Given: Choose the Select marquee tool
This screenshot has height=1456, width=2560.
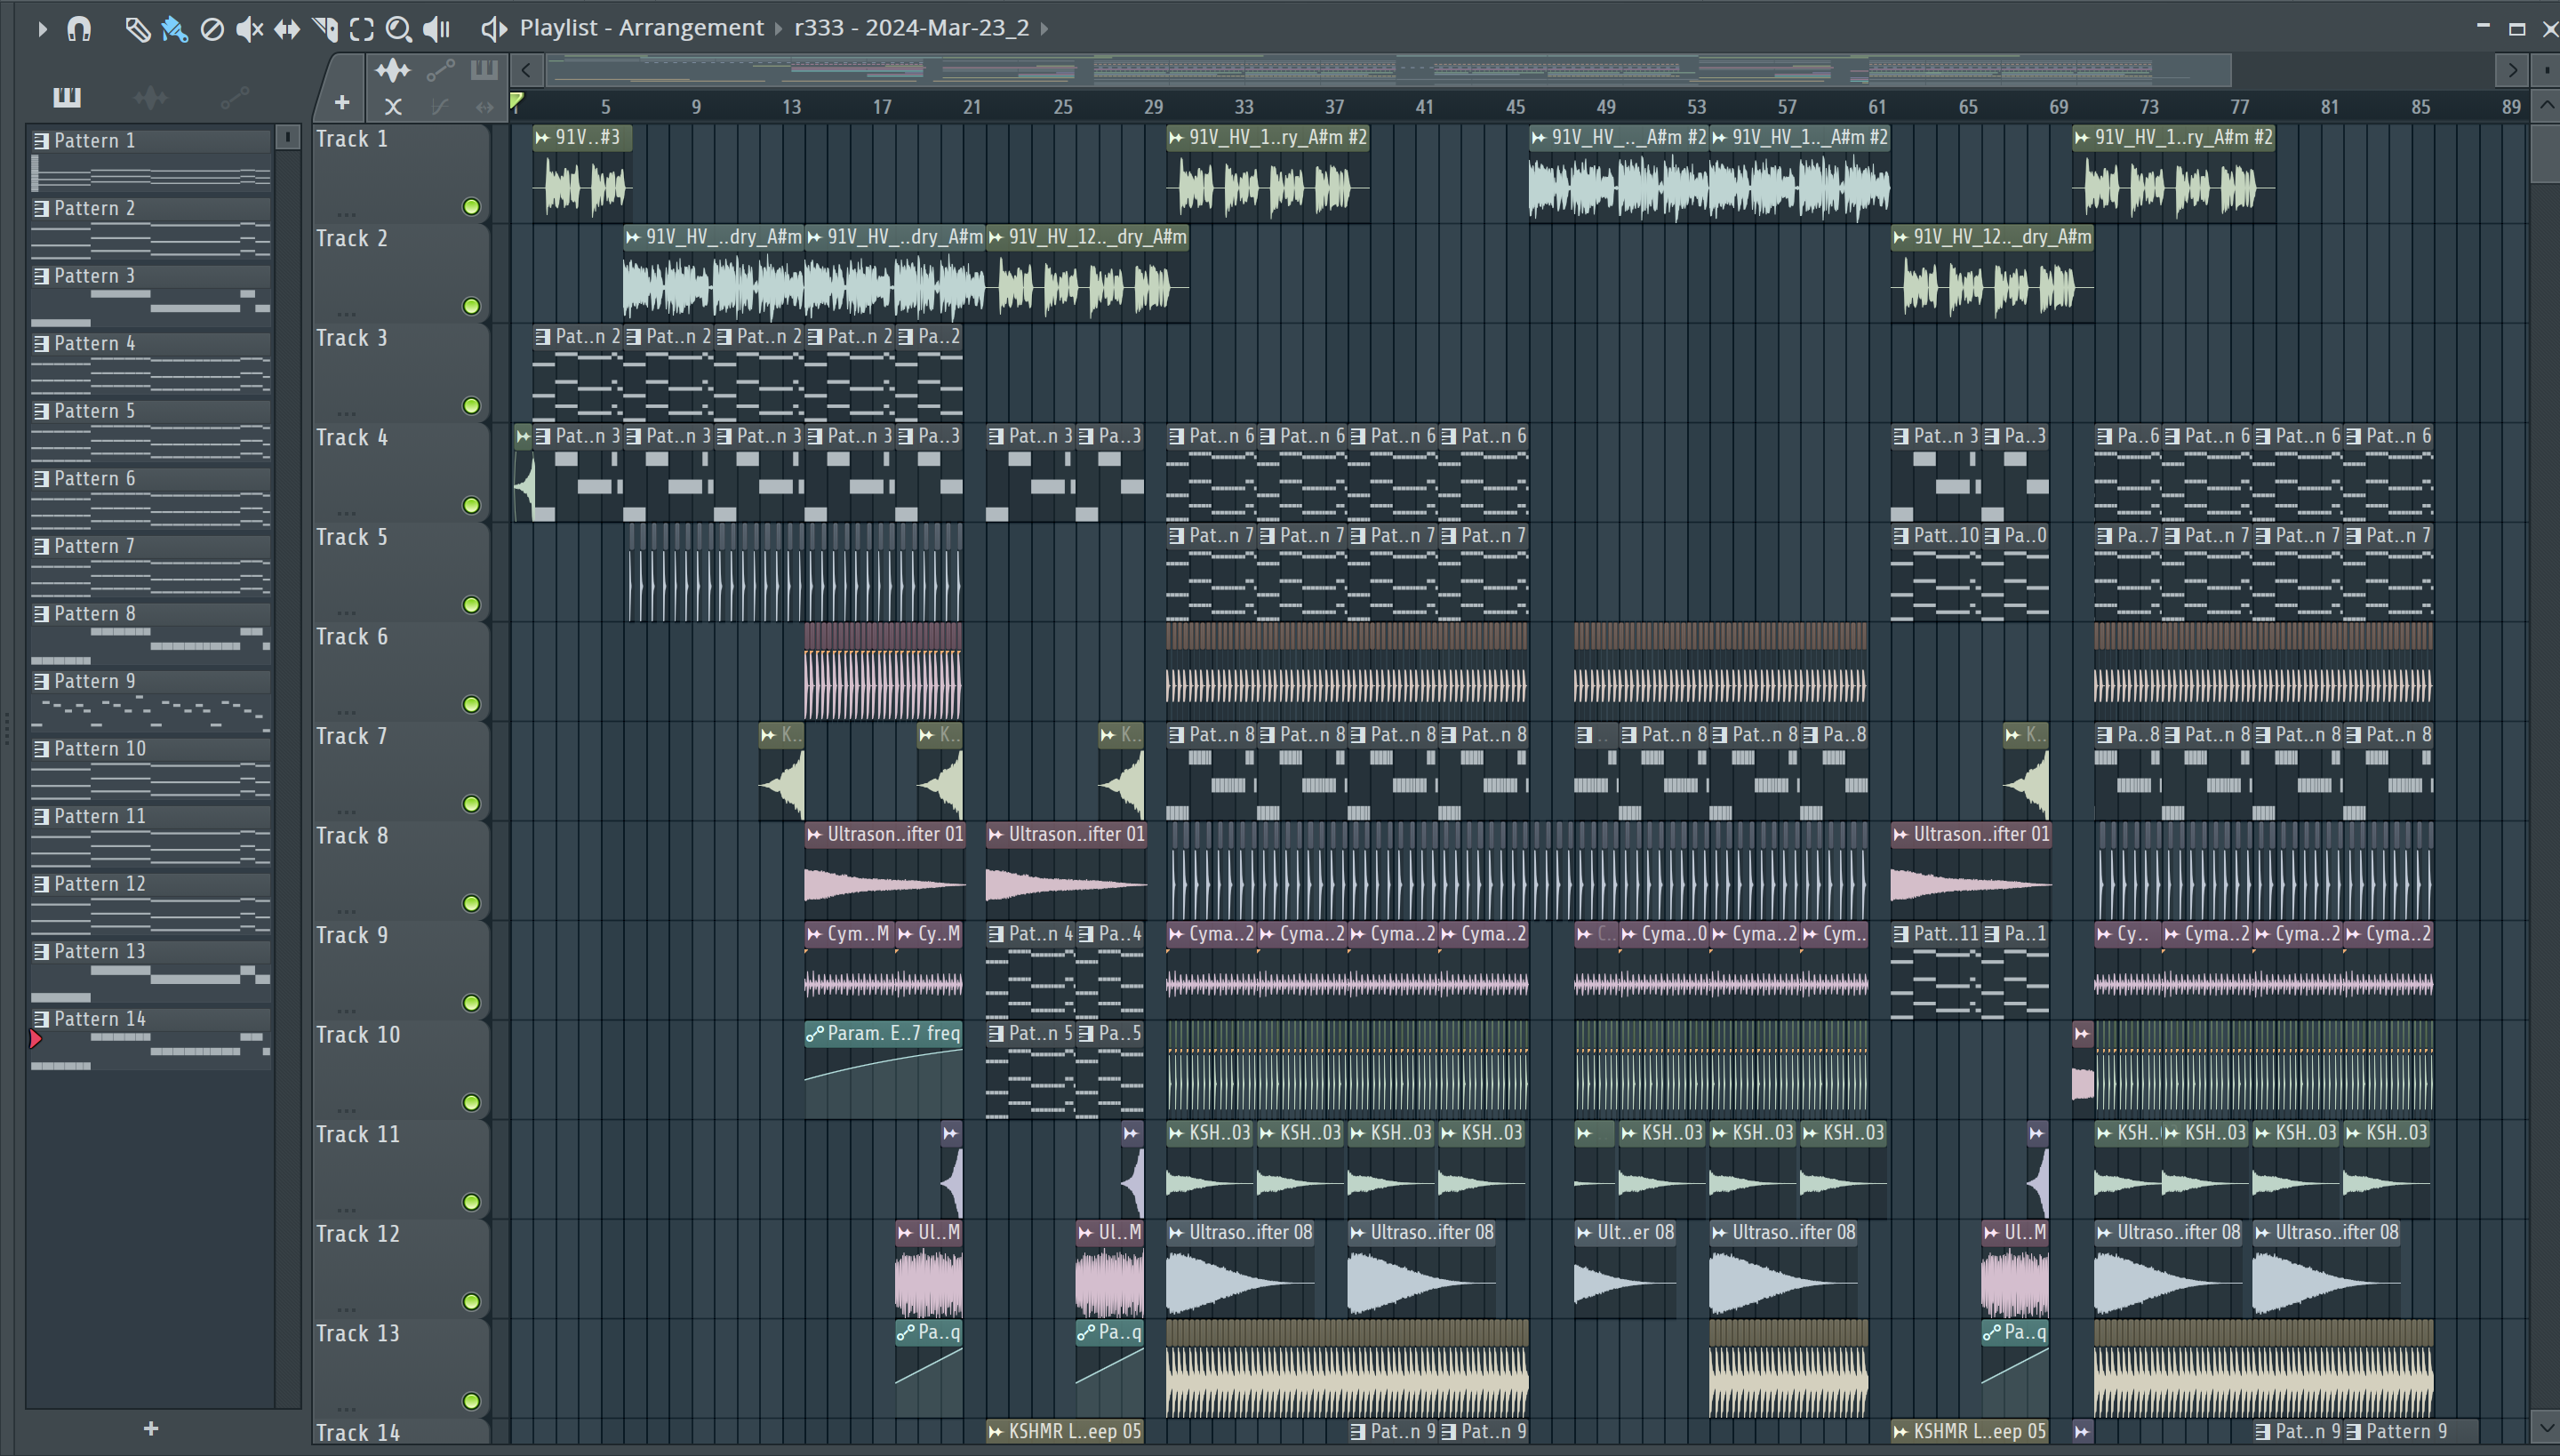Looking at the screenshot, I should coord(362,29).
